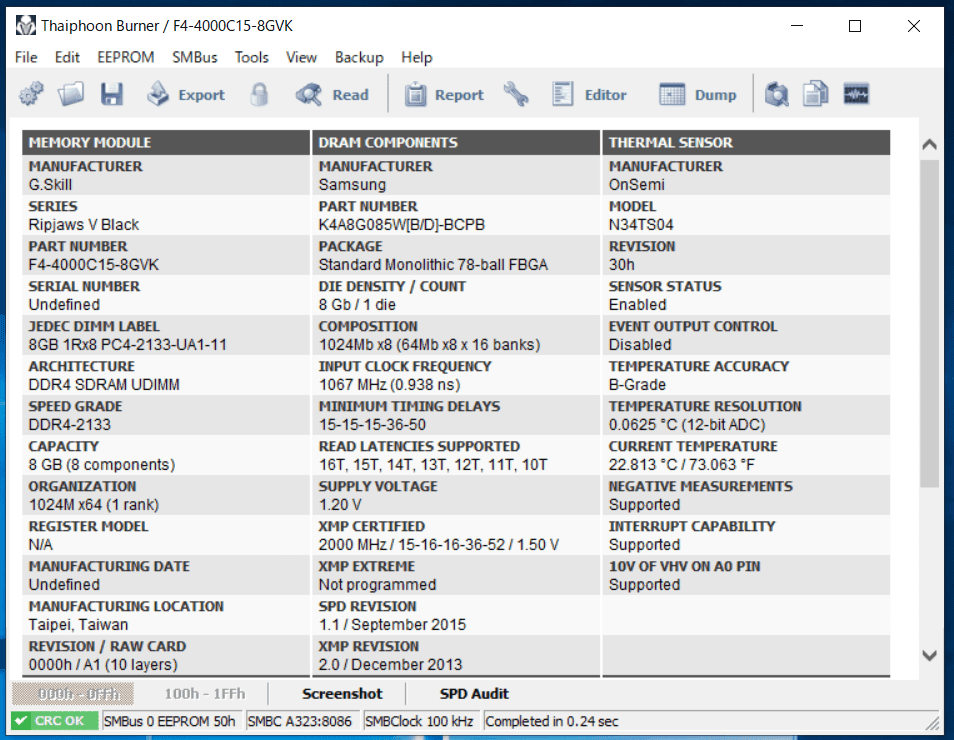Select timing delays 15-15-15-36-50 value

pos(372,425)
